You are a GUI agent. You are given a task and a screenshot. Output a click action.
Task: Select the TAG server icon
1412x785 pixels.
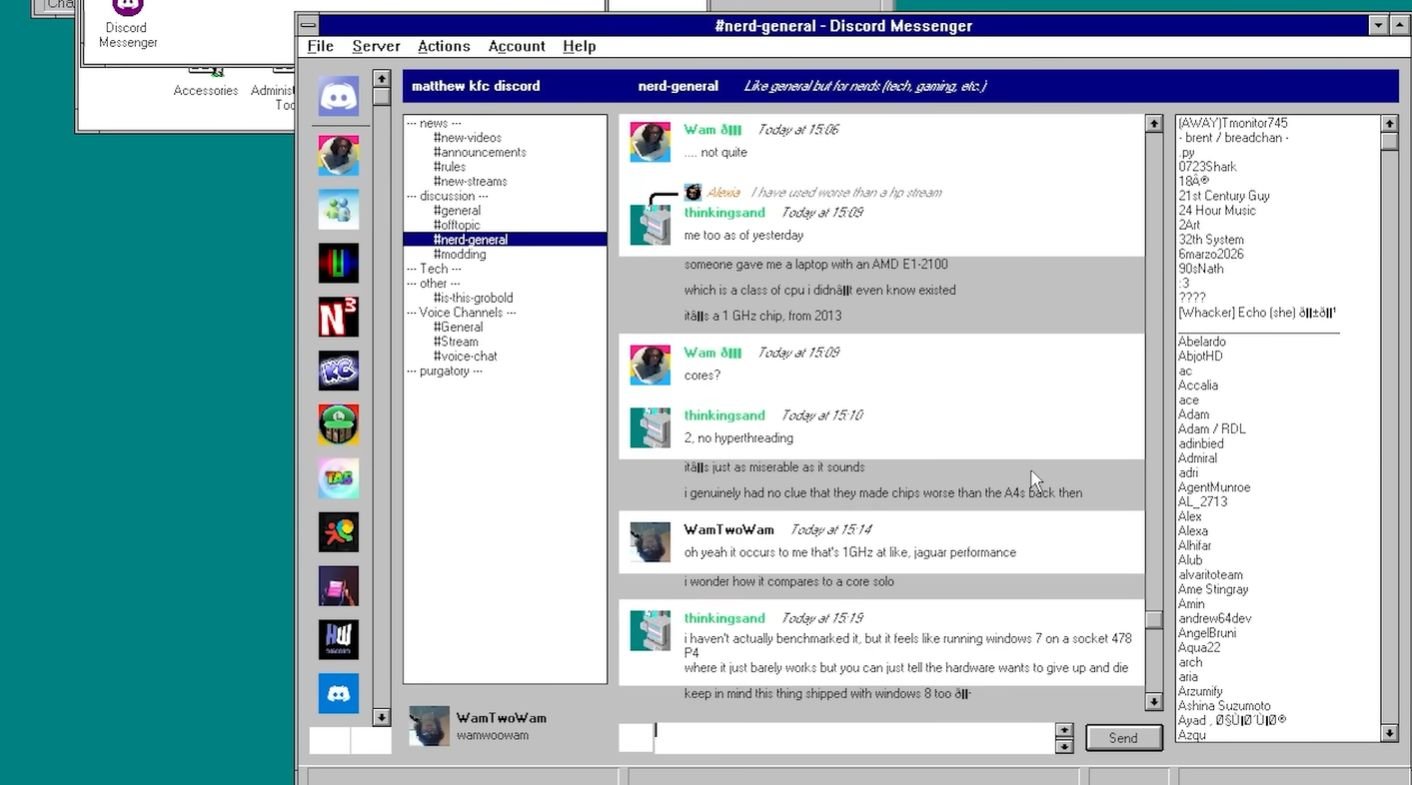[338, 478]
